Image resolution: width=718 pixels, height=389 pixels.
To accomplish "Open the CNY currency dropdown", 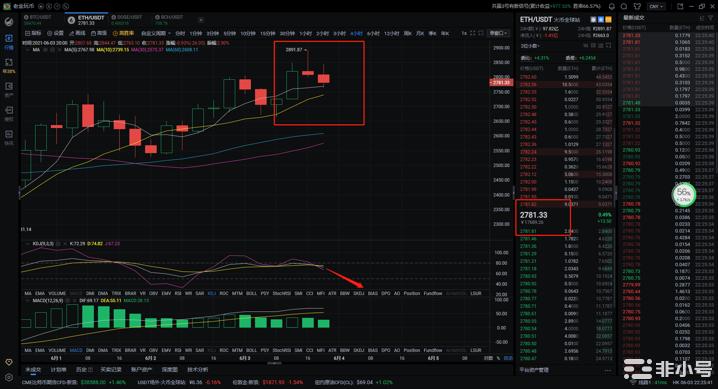I will [x=656, y=6].
